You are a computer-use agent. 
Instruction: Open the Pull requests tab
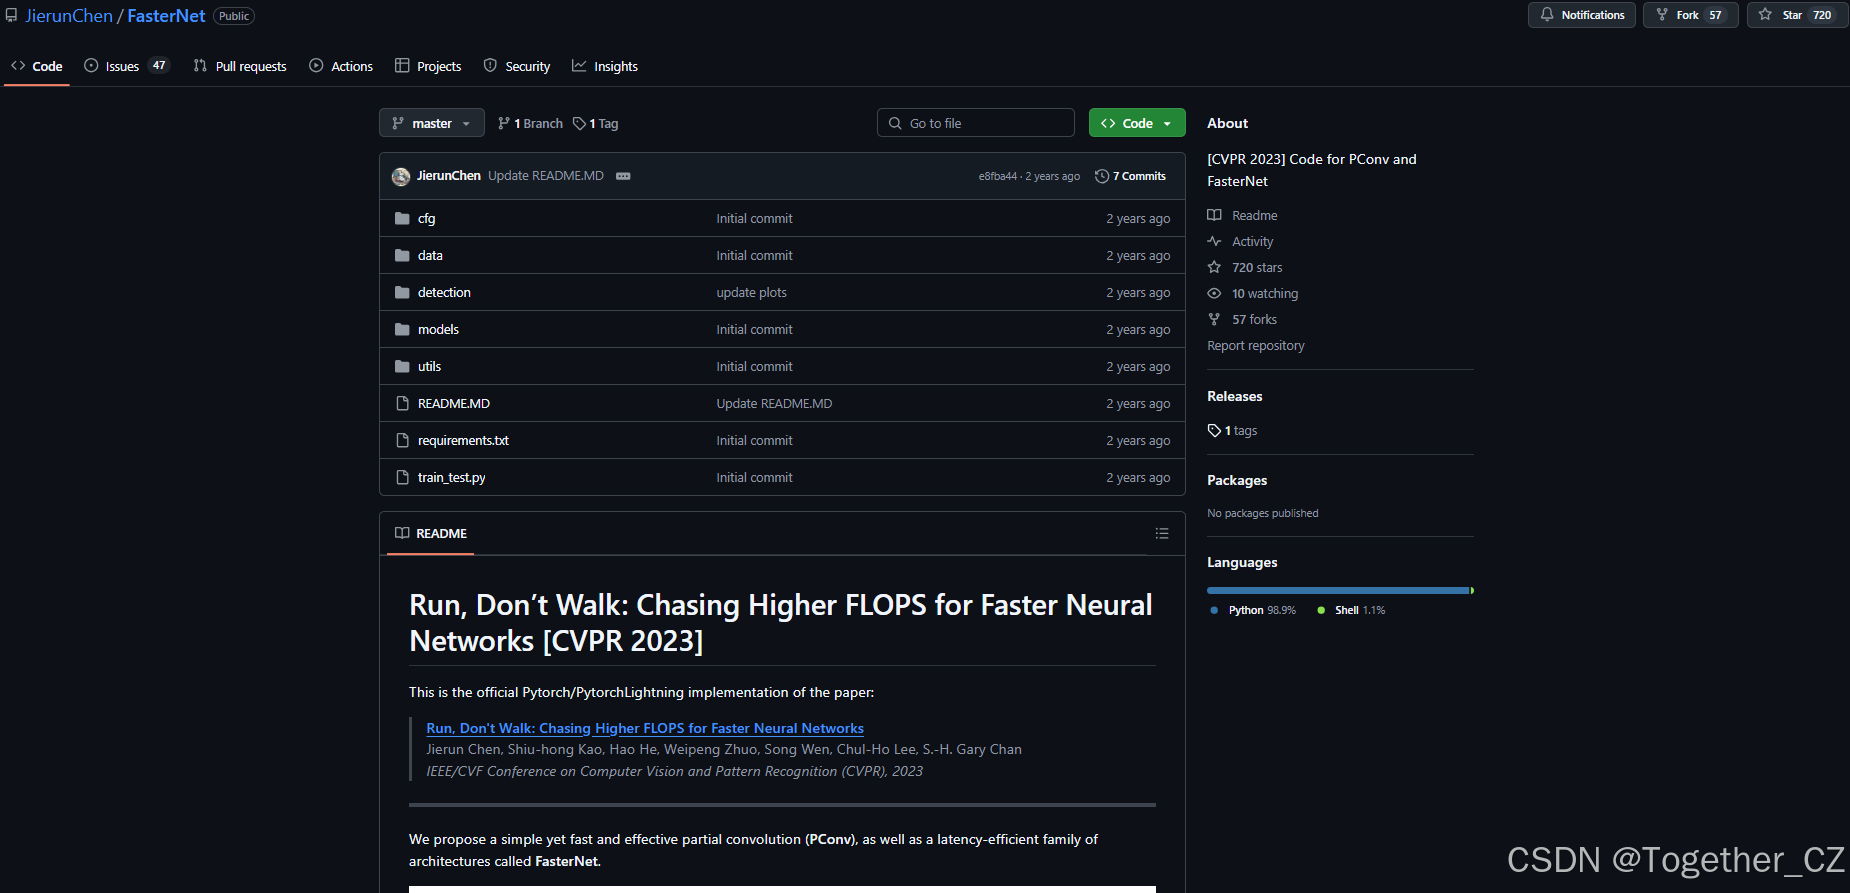tap(240, 66)
